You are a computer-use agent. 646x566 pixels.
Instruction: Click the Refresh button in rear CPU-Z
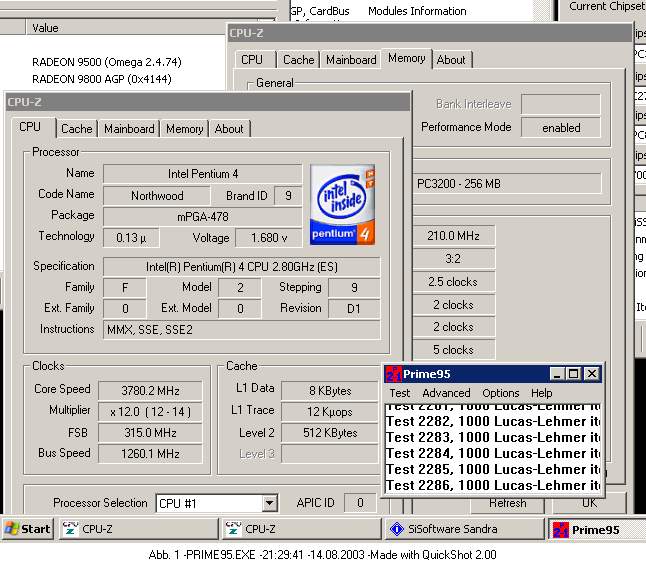[508, 503]
